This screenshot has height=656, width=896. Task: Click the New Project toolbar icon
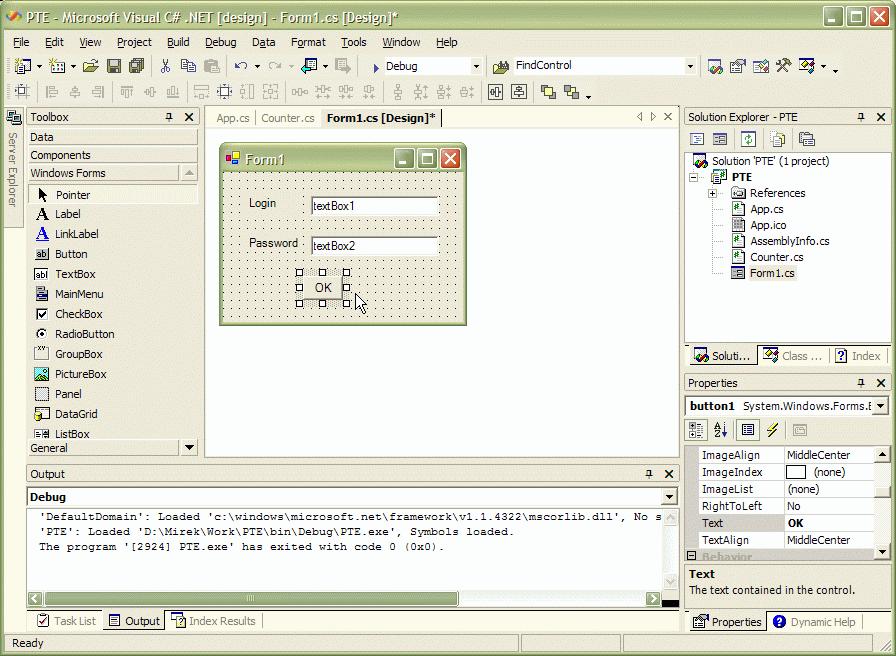(23, 66)
